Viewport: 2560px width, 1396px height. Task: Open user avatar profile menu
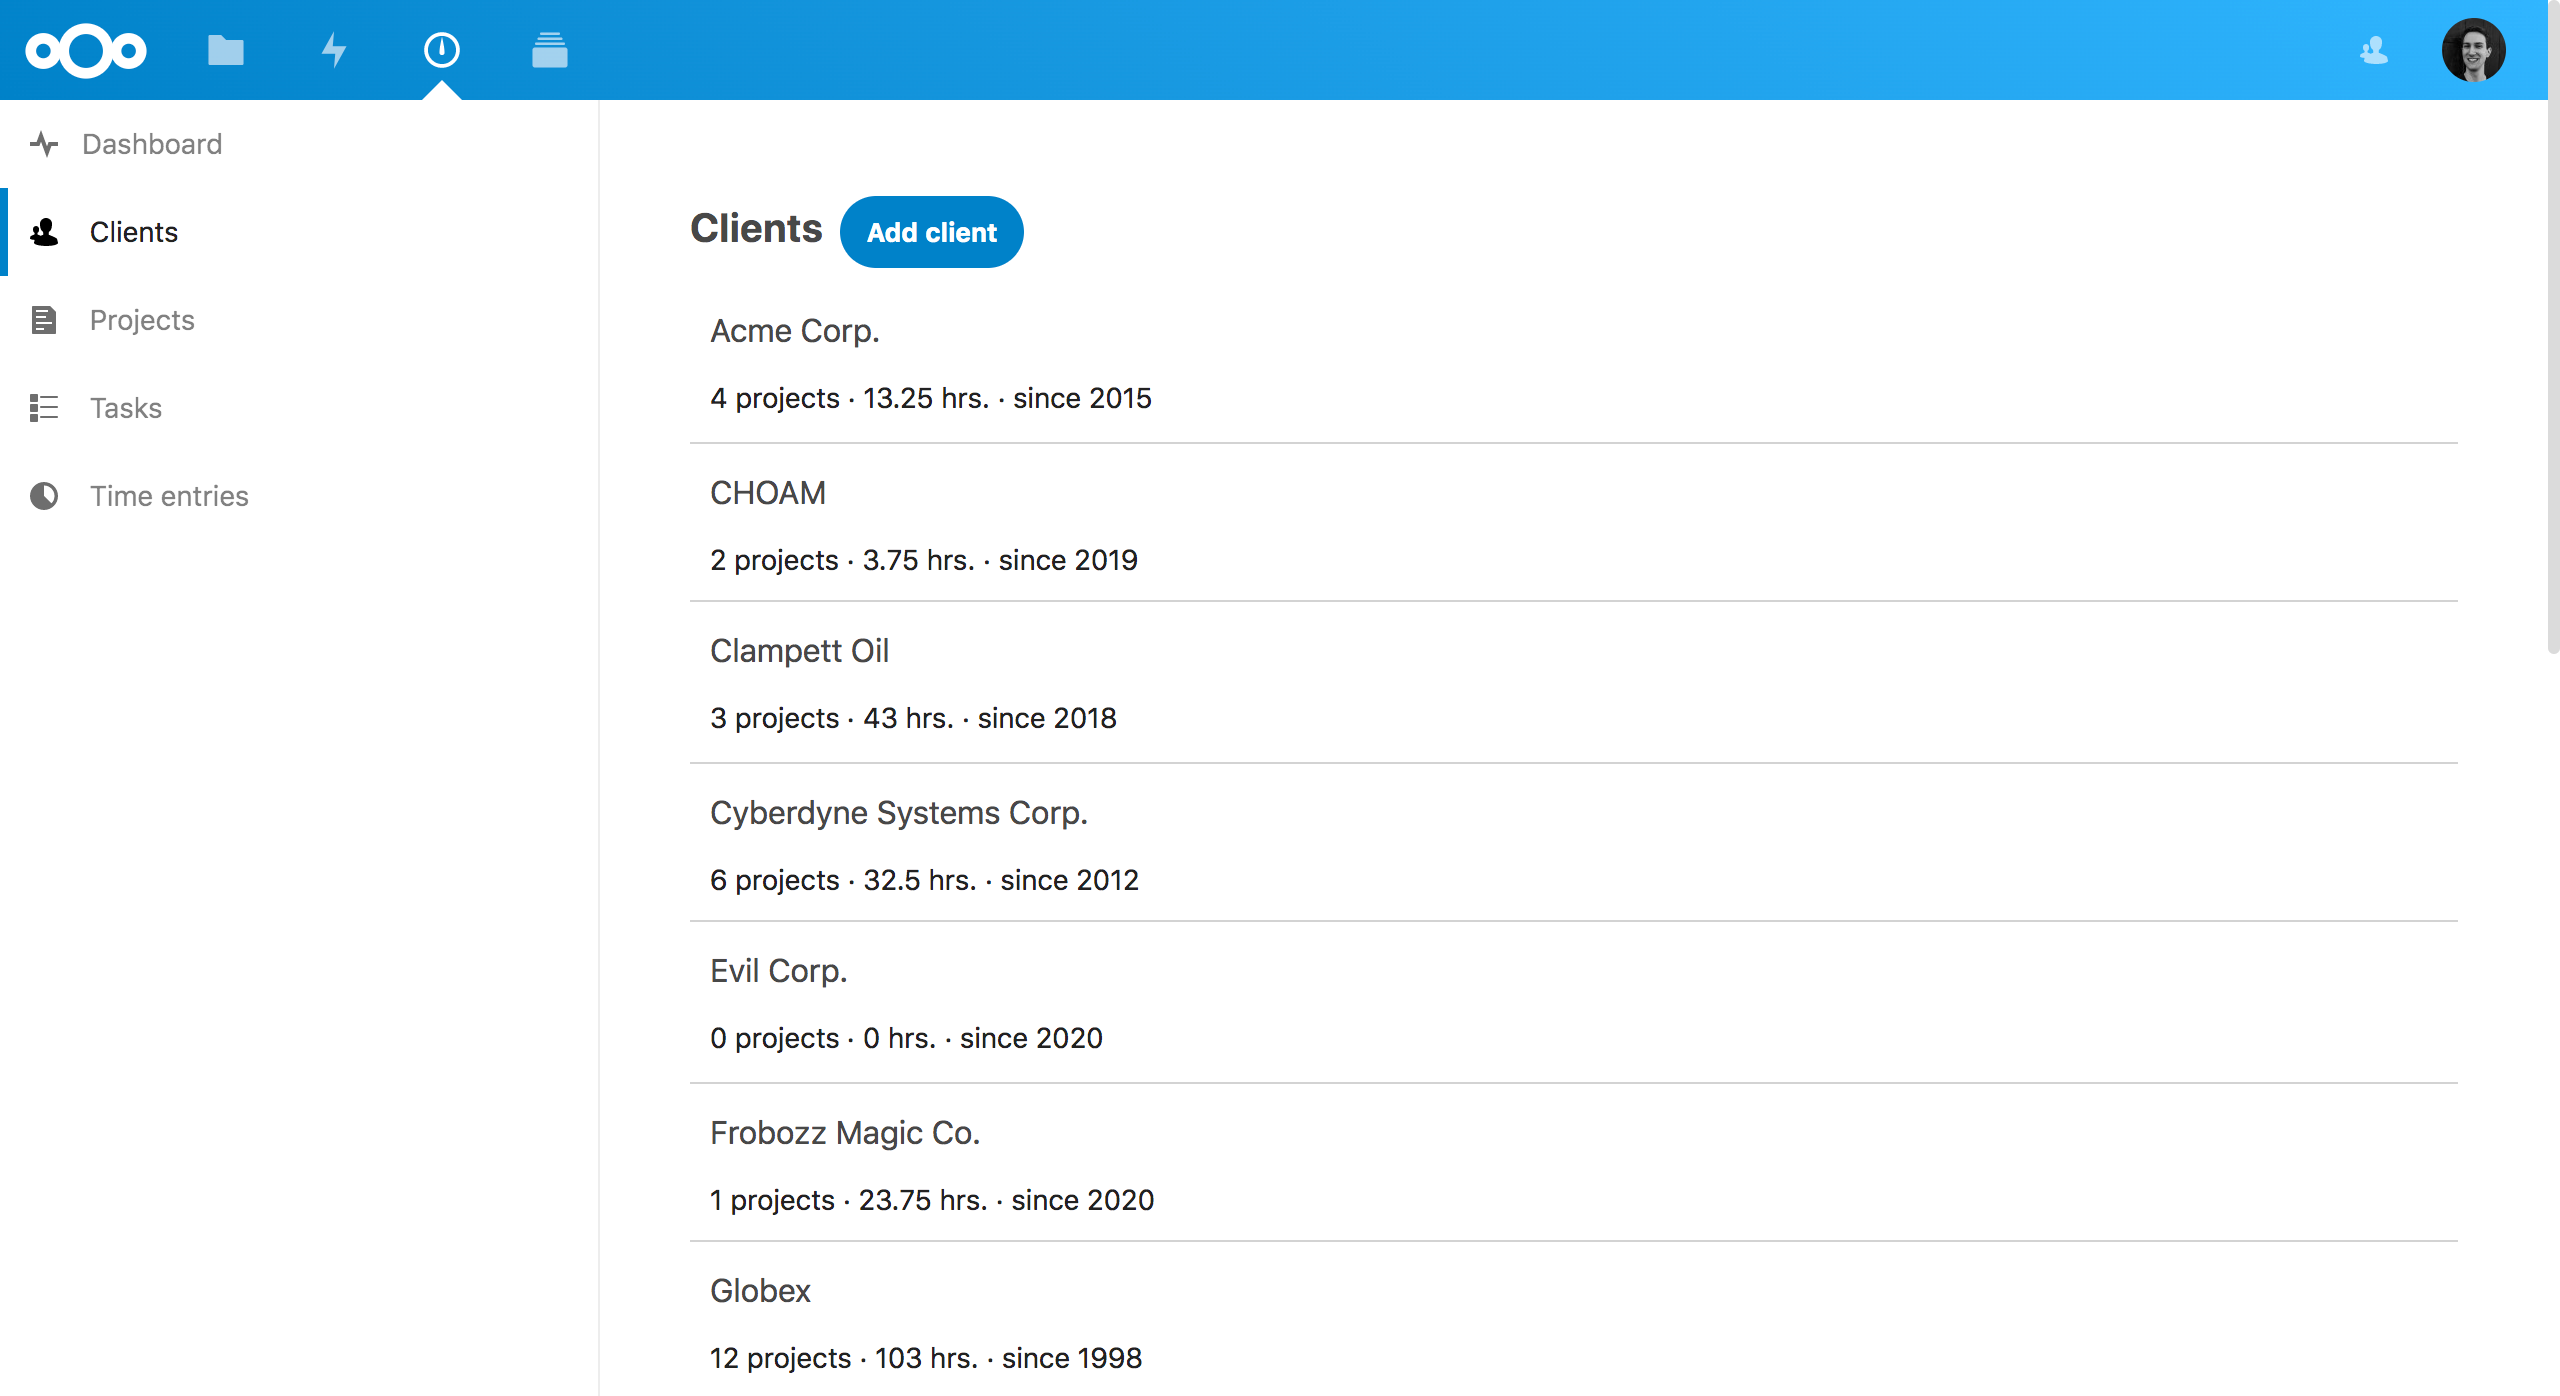2473,50
